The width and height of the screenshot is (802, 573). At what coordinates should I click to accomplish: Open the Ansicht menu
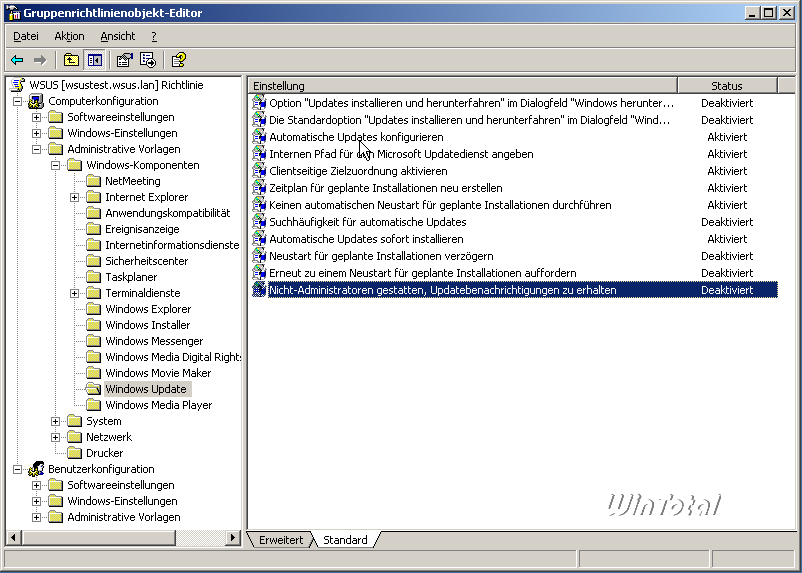coord(118,36)
